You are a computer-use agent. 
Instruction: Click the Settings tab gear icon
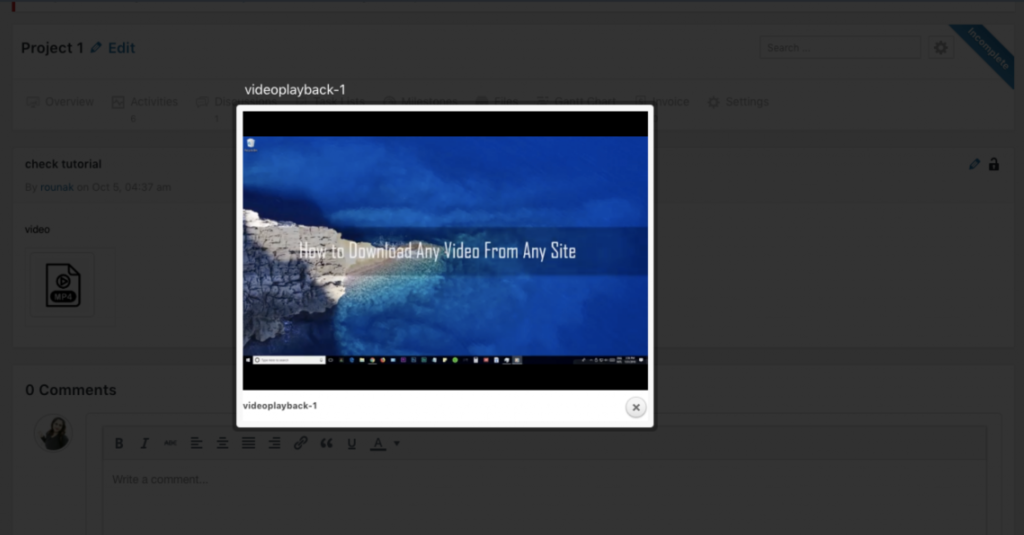point(714,102)
